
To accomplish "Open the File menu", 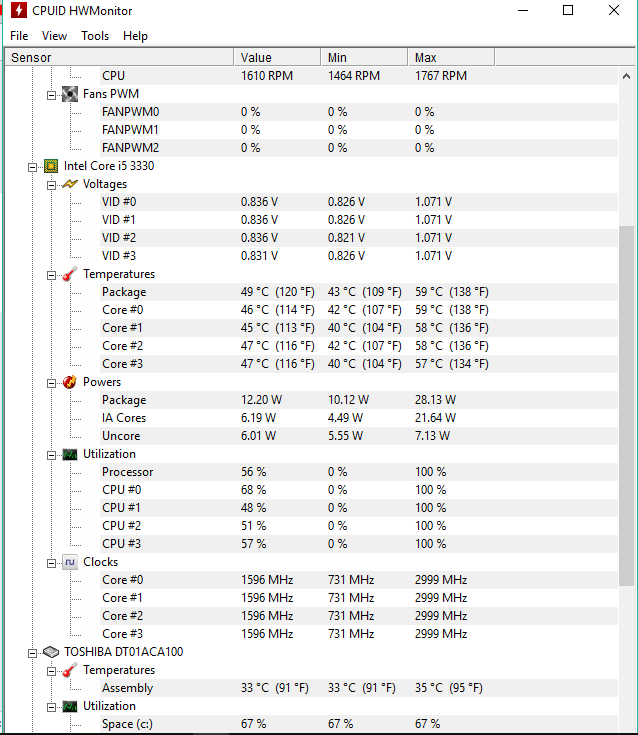I will pos(19,36).
